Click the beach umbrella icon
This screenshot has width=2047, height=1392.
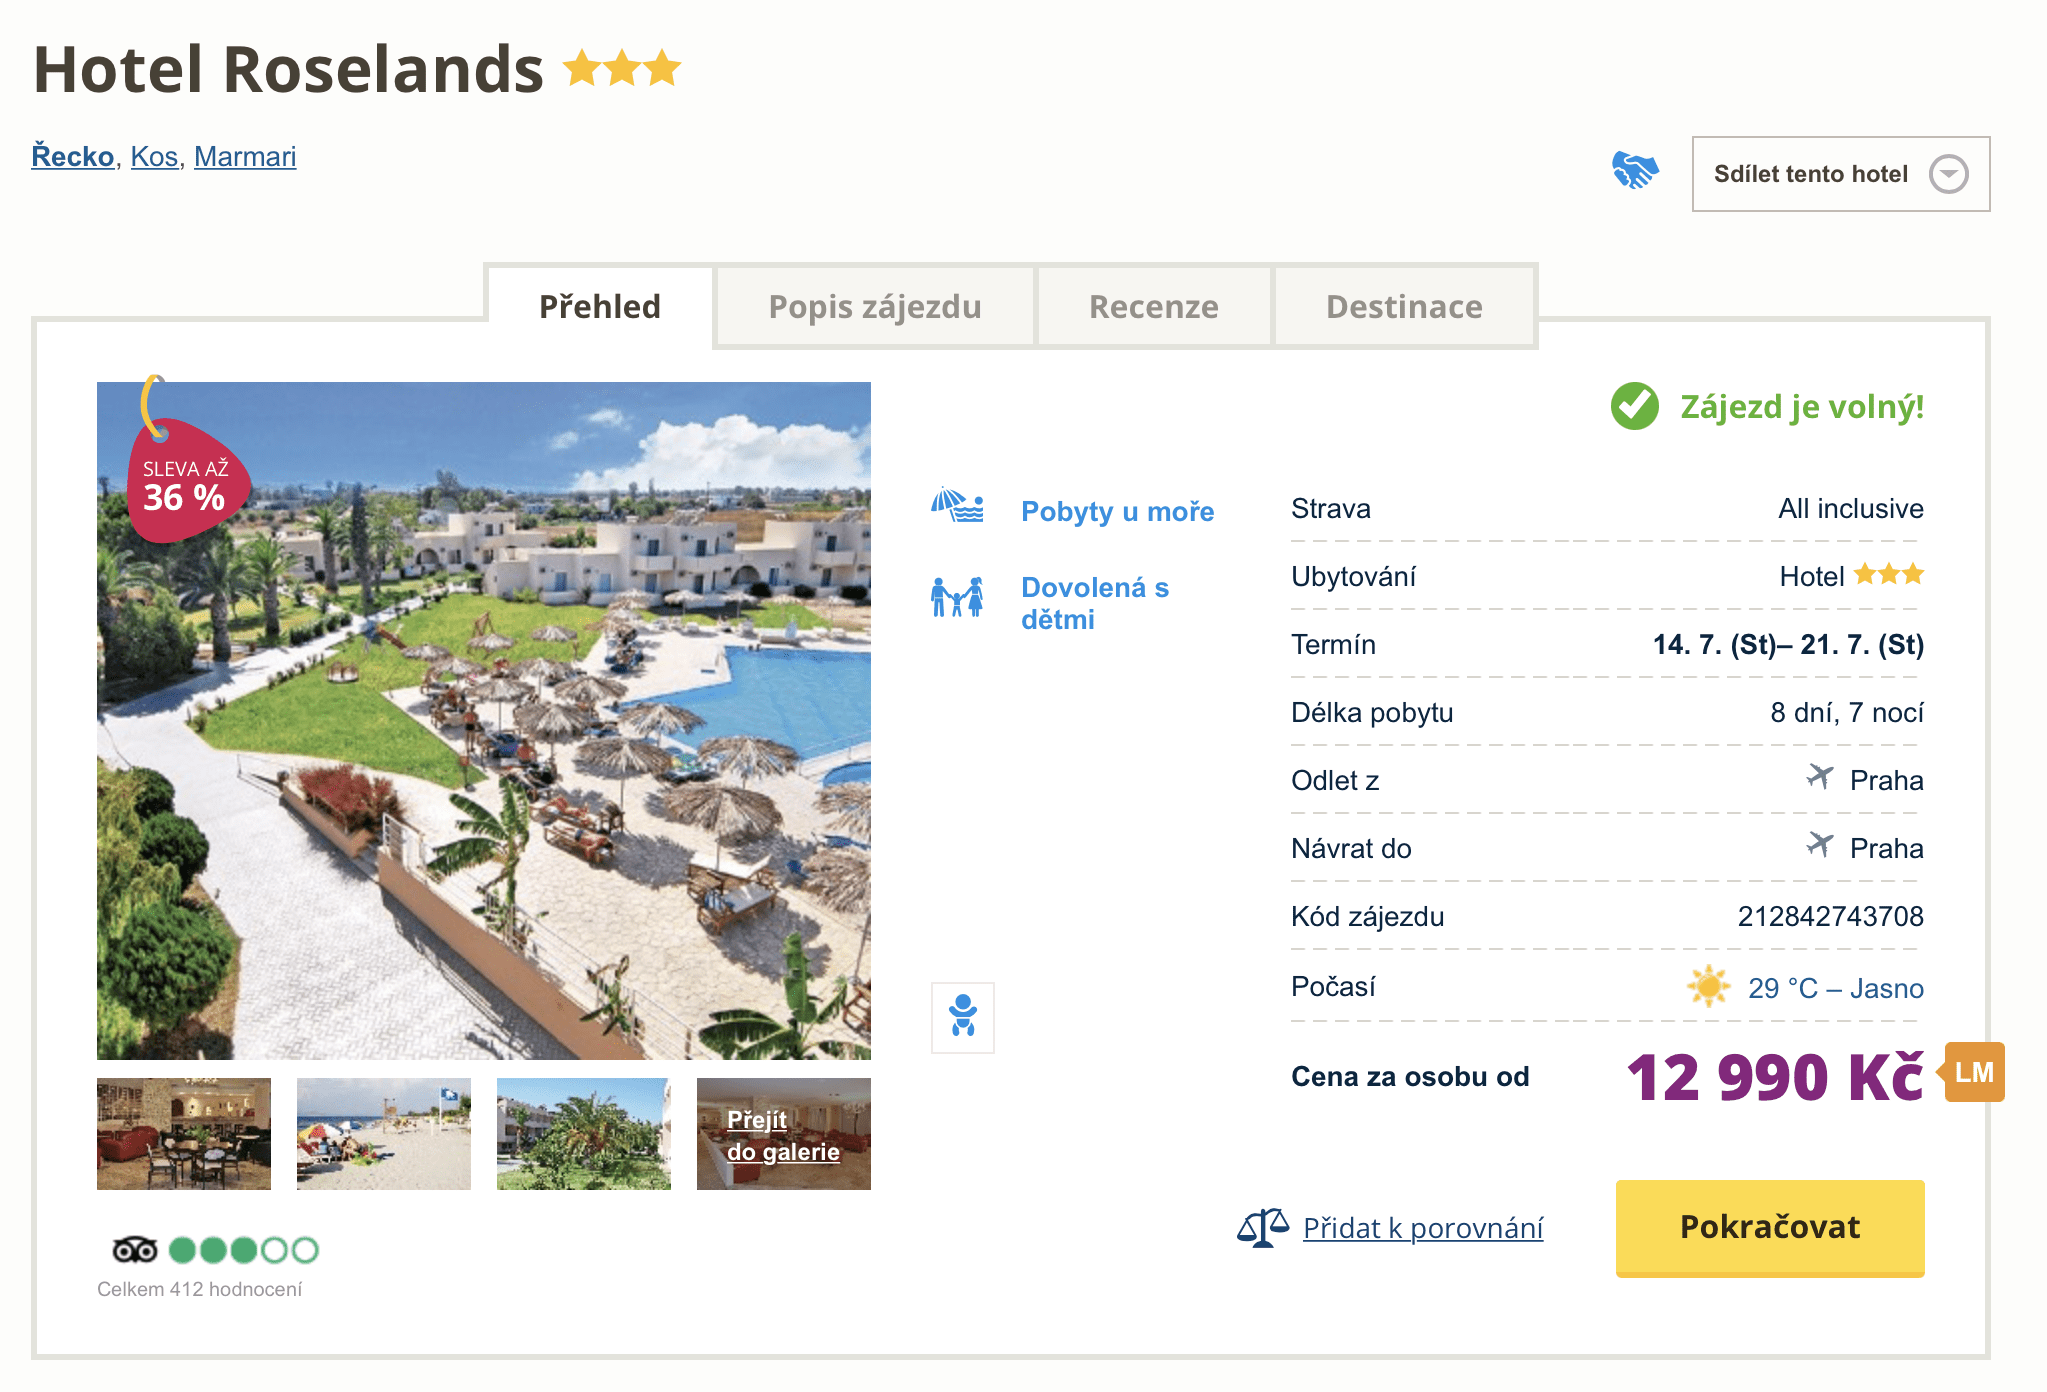pyautogui.click(x=957, y=506)
